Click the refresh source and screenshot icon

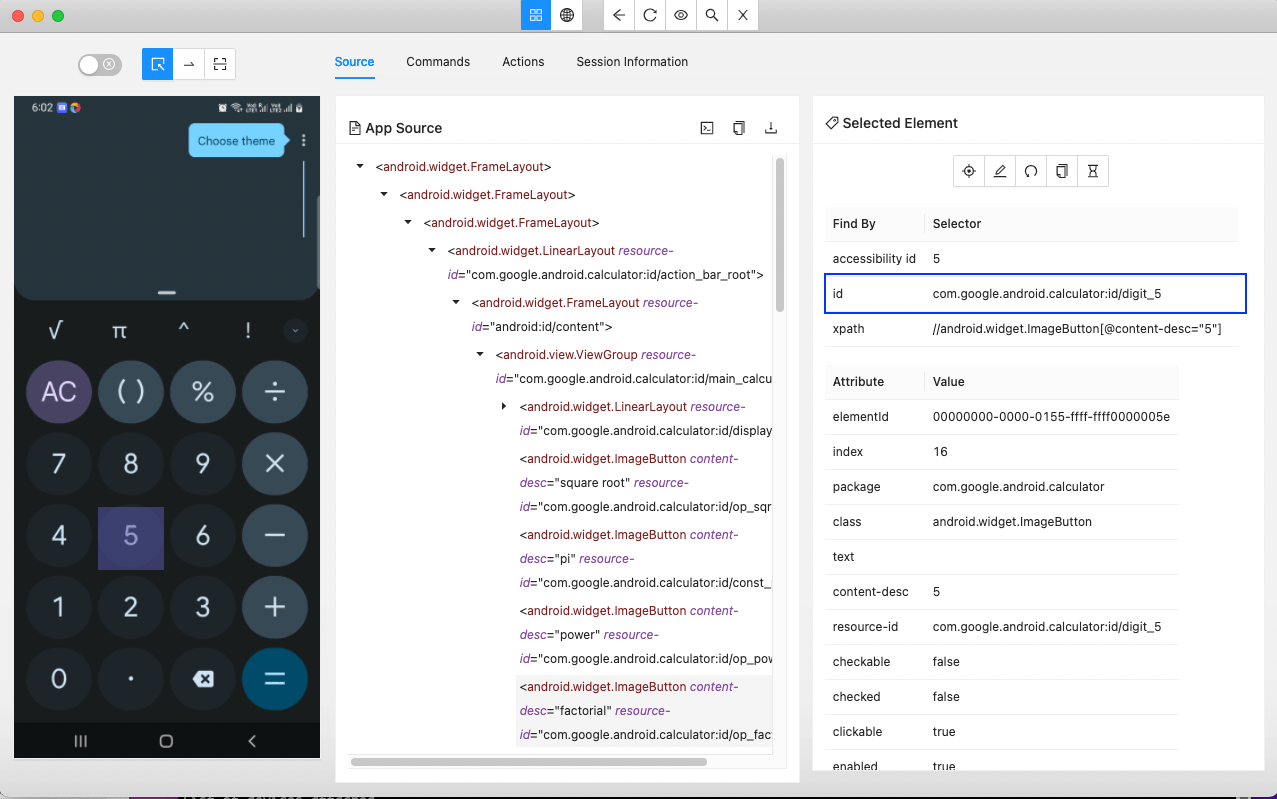(649, 15)
